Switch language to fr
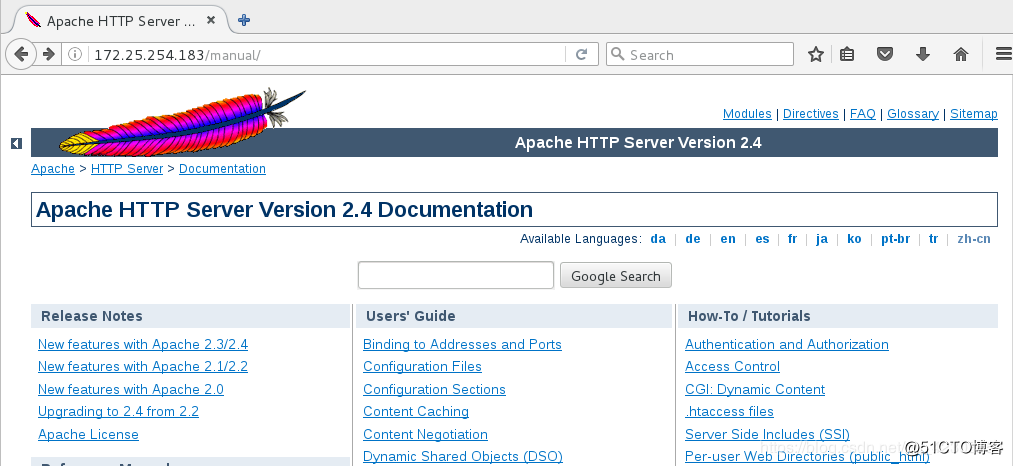 tap(792, 239)
